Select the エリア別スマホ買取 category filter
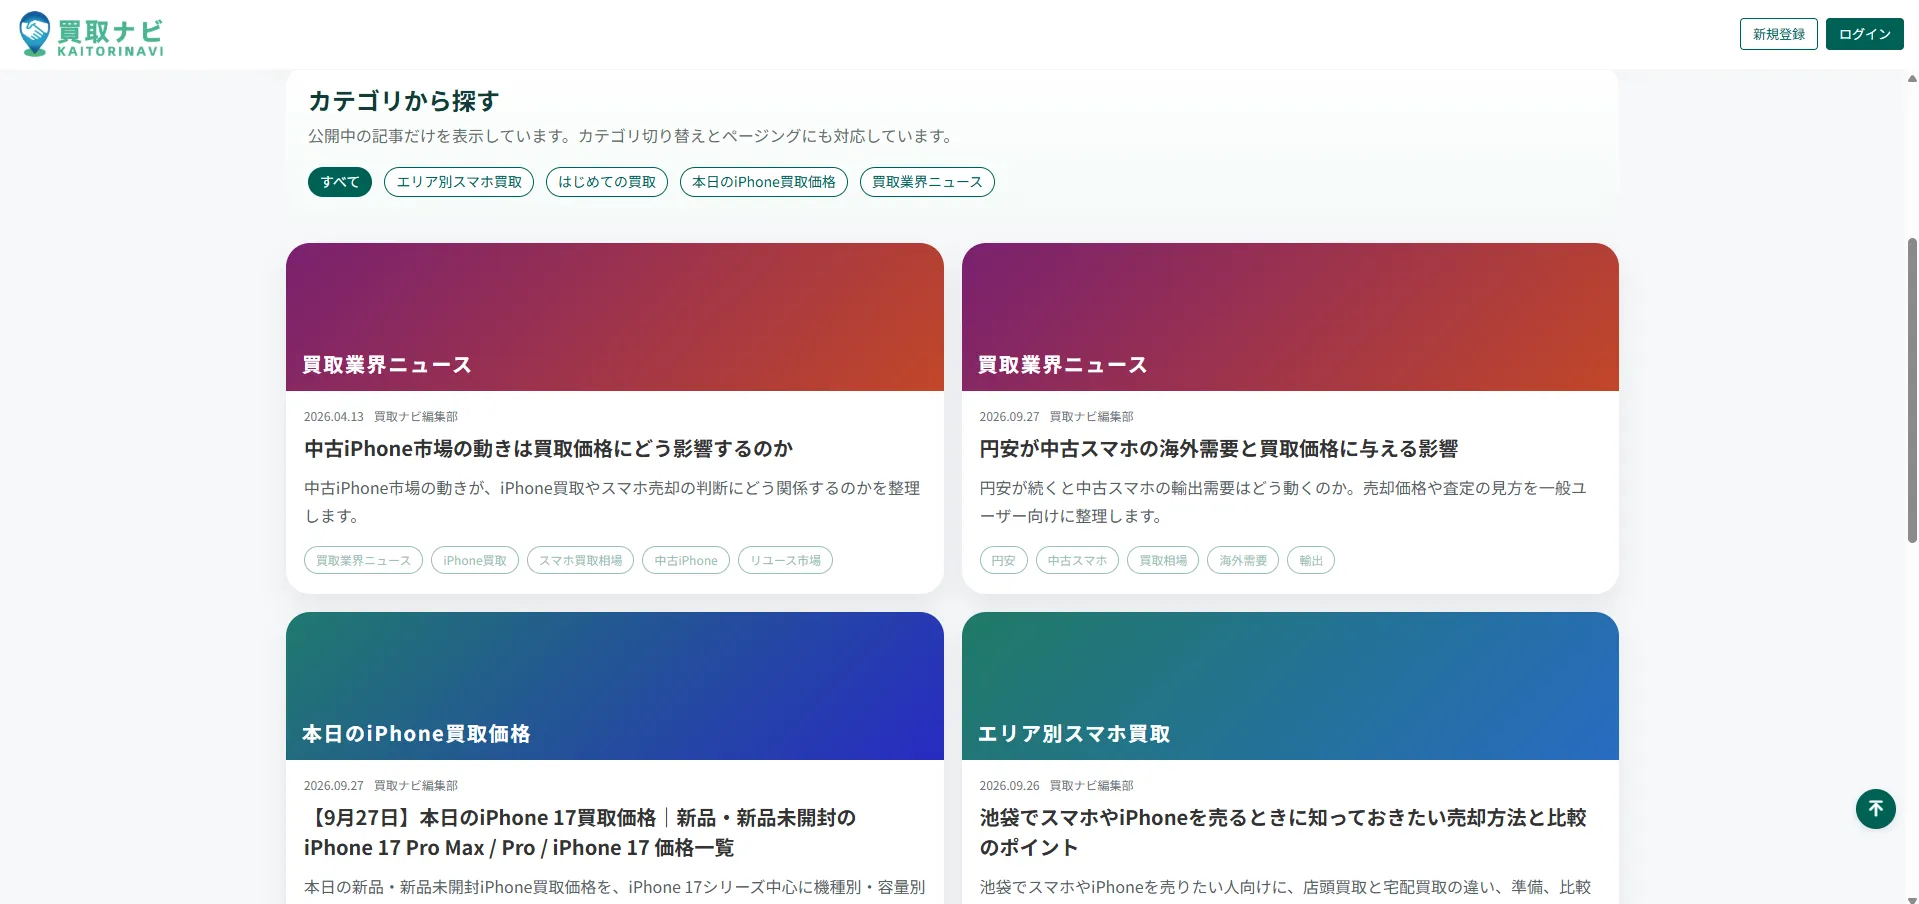1919x904 pixels. [x=459, y=182]
